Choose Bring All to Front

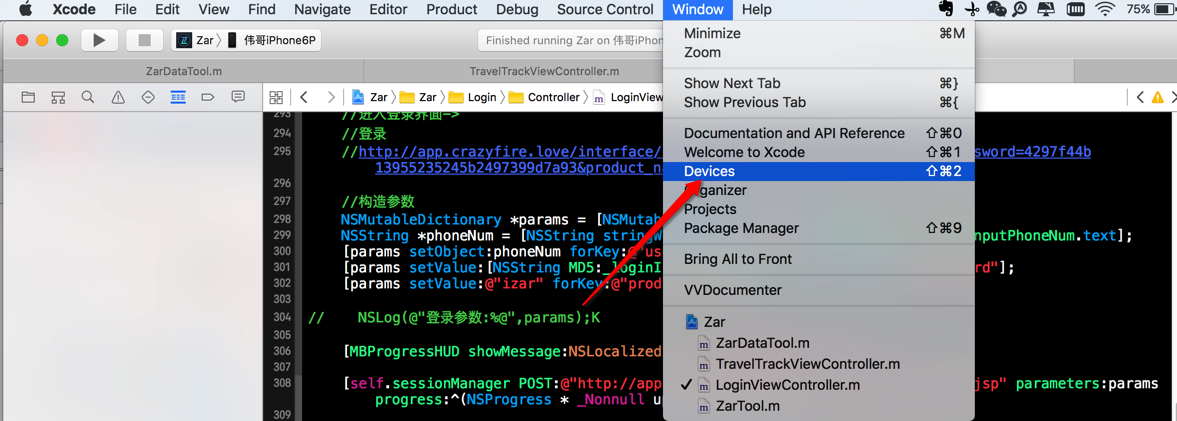point(819,259)
